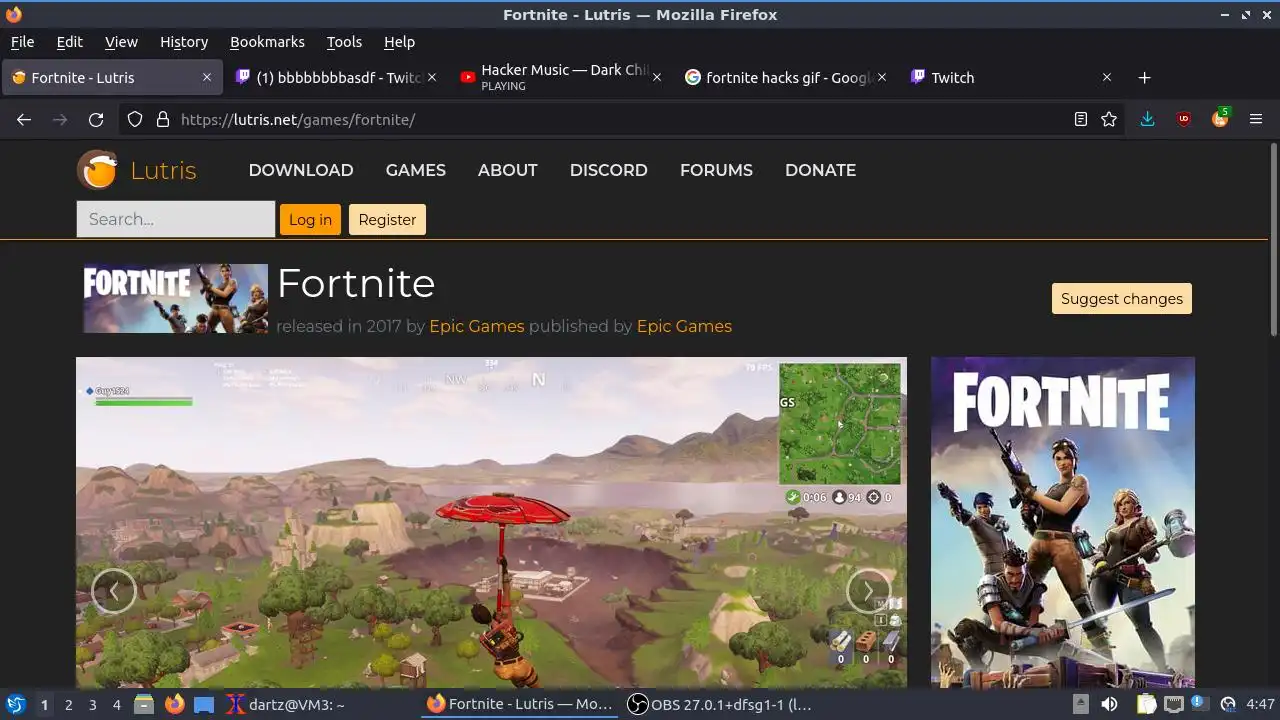Open the Tools menu
1280x720 pixels.
point(344,42)
